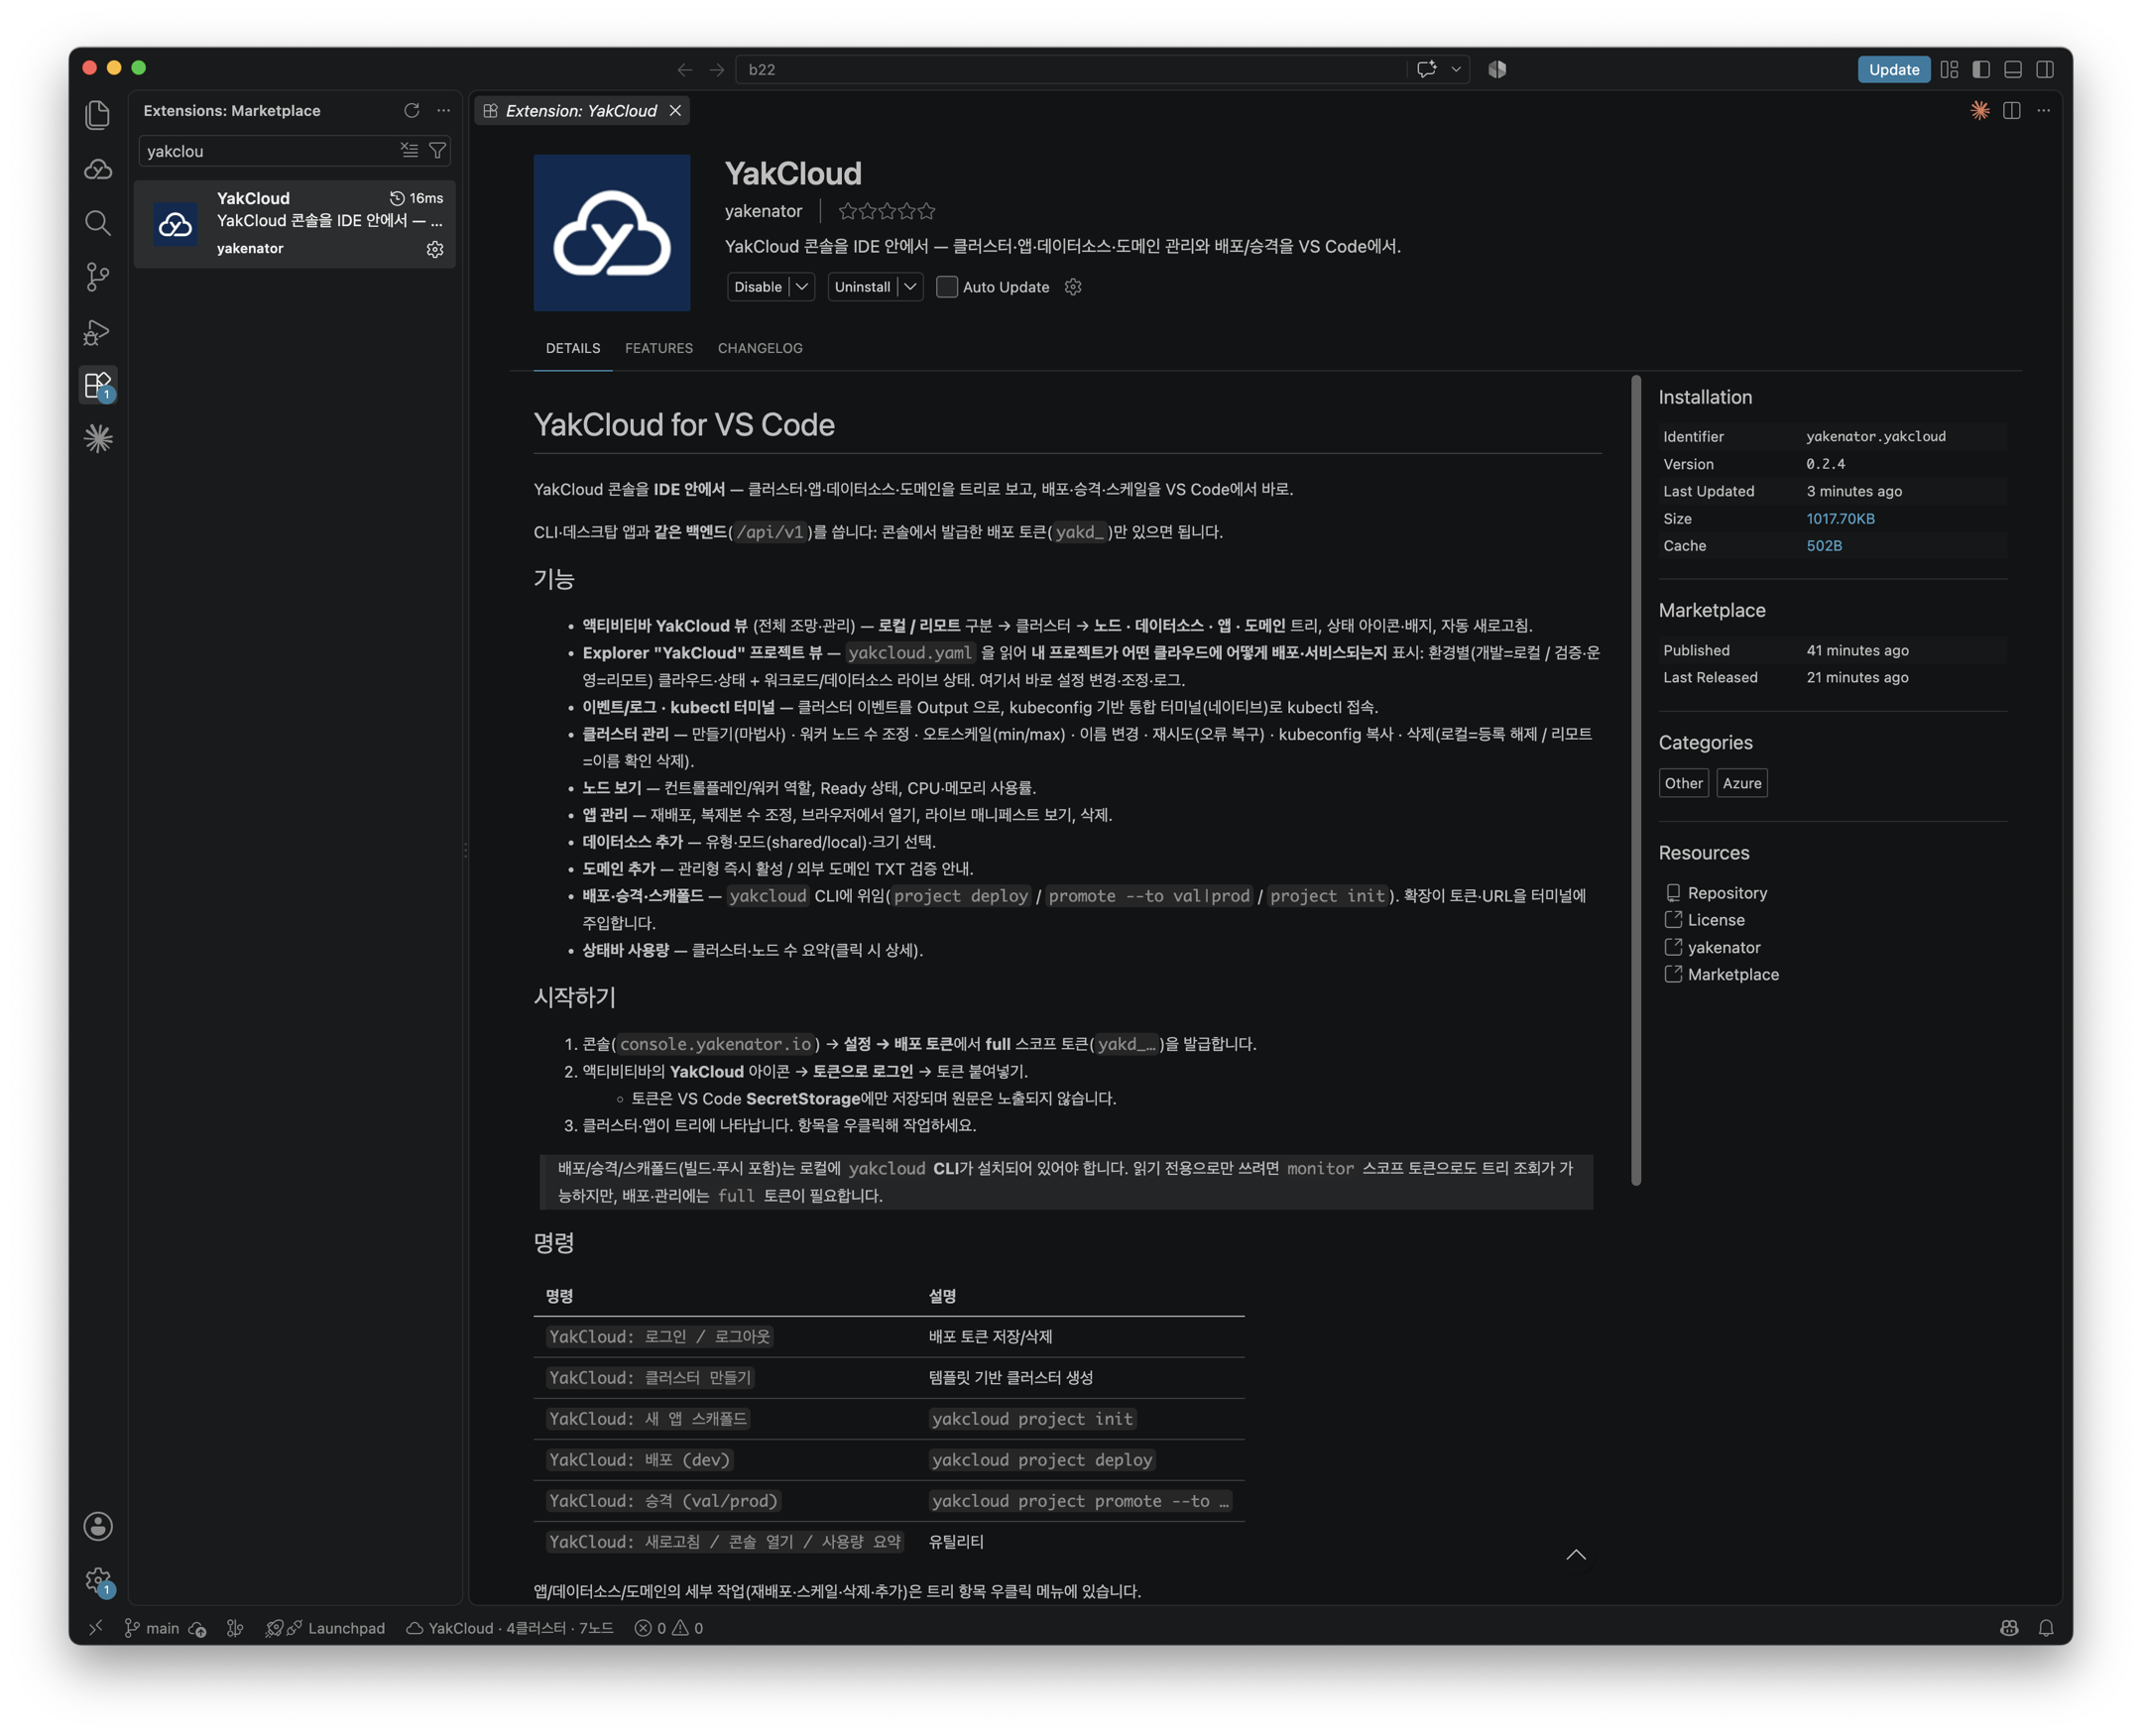Open the Customize Layout icon
Image resolution: width=2142 pixels, height=1736 pixels.
click(x=1949, y=69)
